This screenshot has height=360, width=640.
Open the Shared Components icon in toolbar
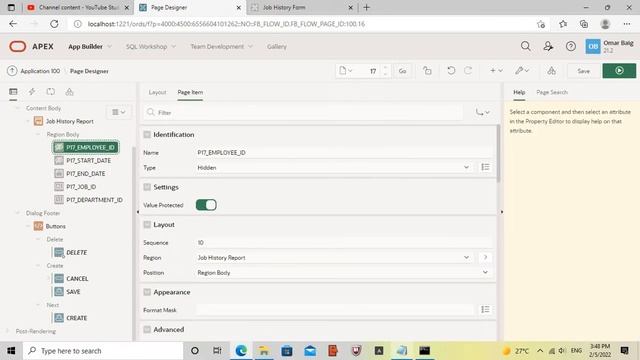[551, 71]
